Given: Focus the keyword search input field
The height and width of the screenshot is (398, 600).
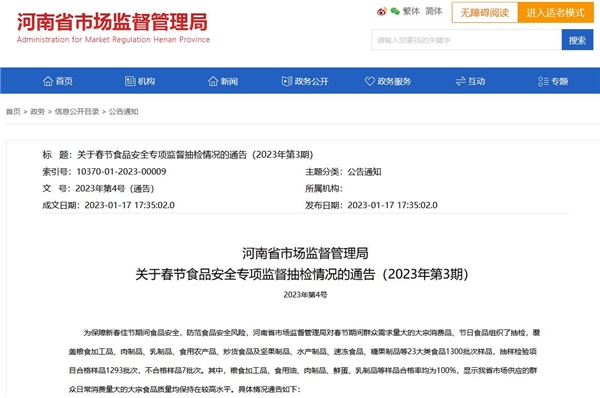Looking at the screenshot, I should (466, 40).
